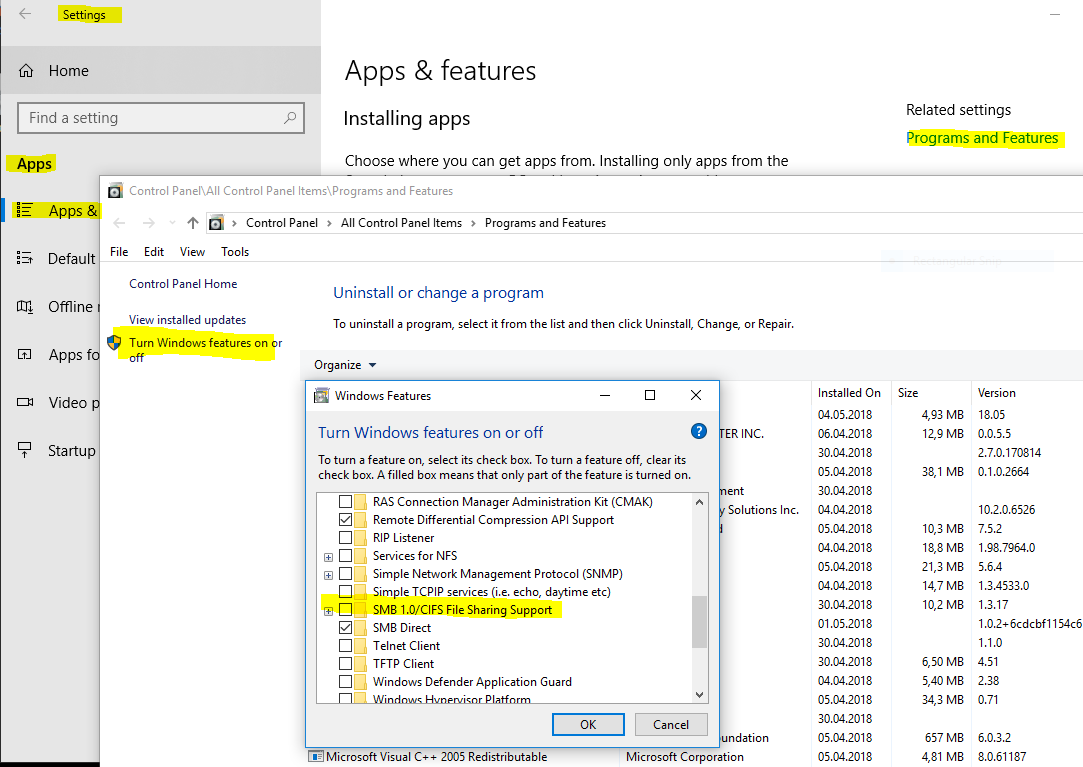Viewport: 1083px width, 767px height.
Task: Expand SMB 1.0/CIFS File Sharing node
Action: 328,611
